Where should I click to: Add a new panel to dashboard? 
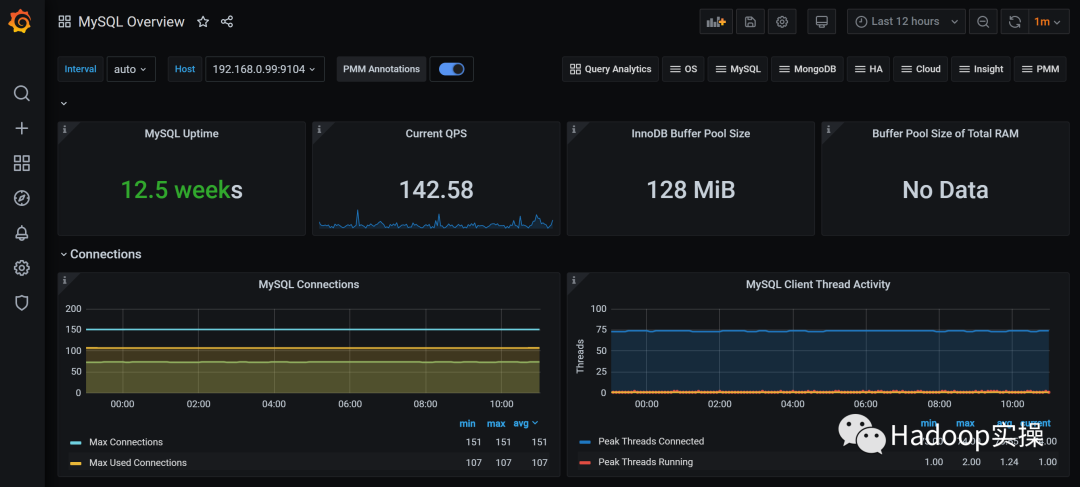(x=716, y=21)
